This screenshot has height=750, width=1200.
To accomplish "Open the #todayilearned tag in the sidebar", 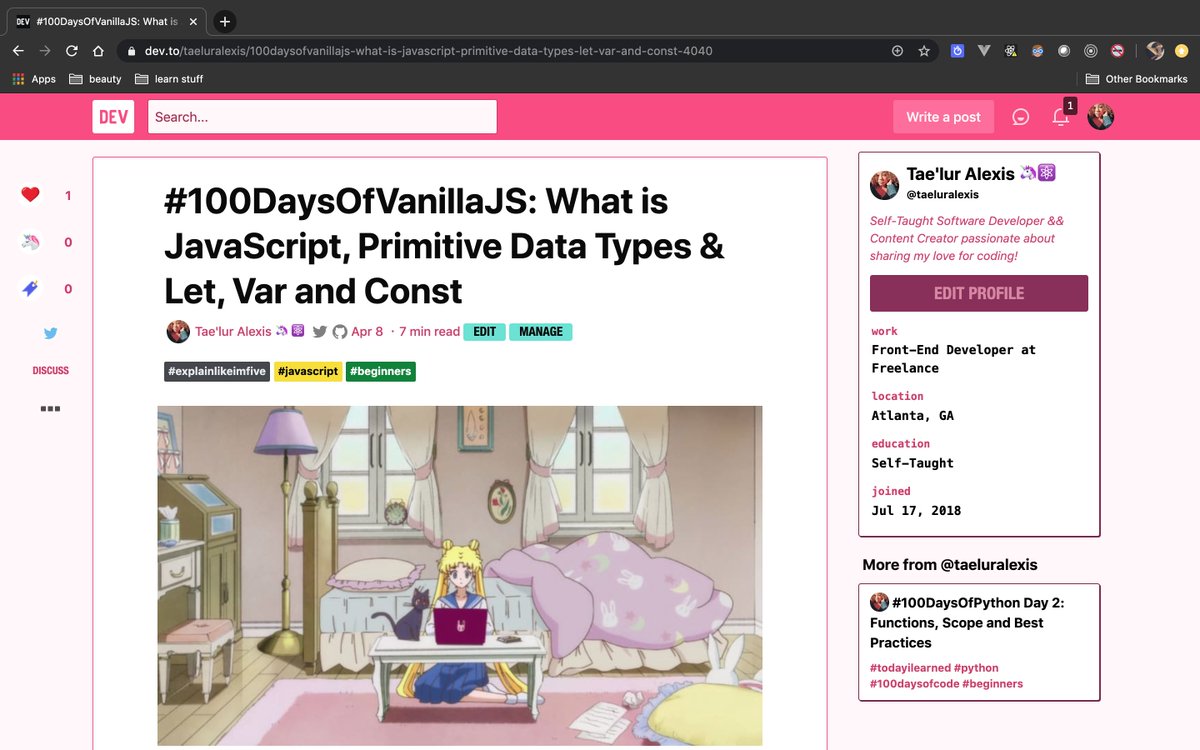I will [x=909, y=668].
